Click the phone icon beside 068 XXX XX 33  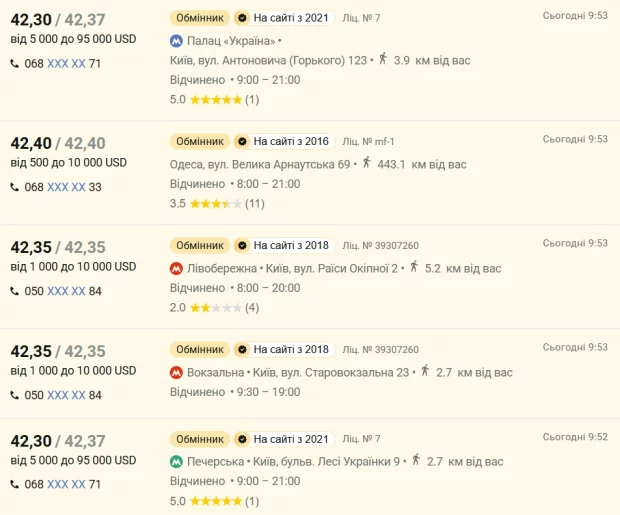[15, 186]
